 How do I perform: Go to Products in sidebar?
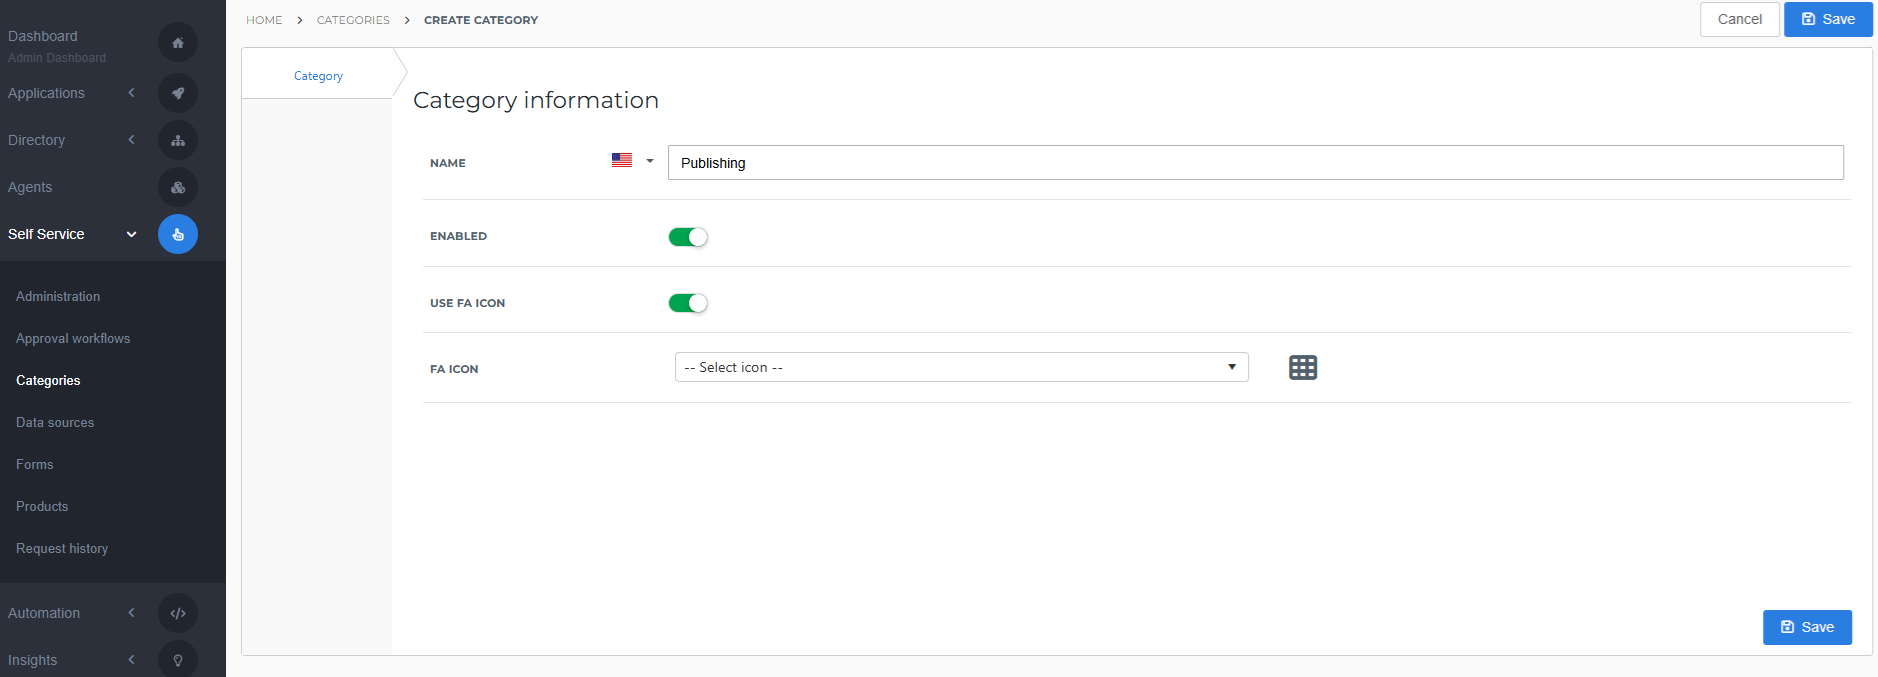point(42,507)
